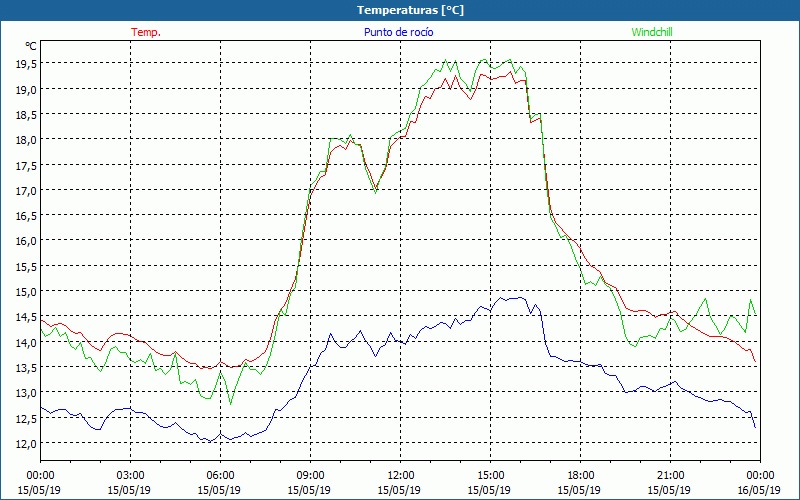This screenshot has height=500, width=800.
Task: Click the 06:00 time axis label
Action: (220, 476)
